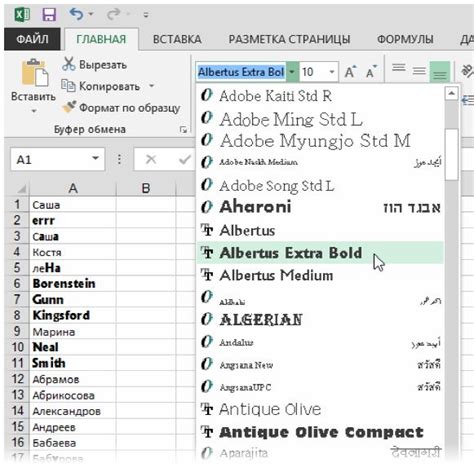The width and height of the screenshot is (474, 472).
Task: Redo the last undone action
Action: (x=113, y=14)
